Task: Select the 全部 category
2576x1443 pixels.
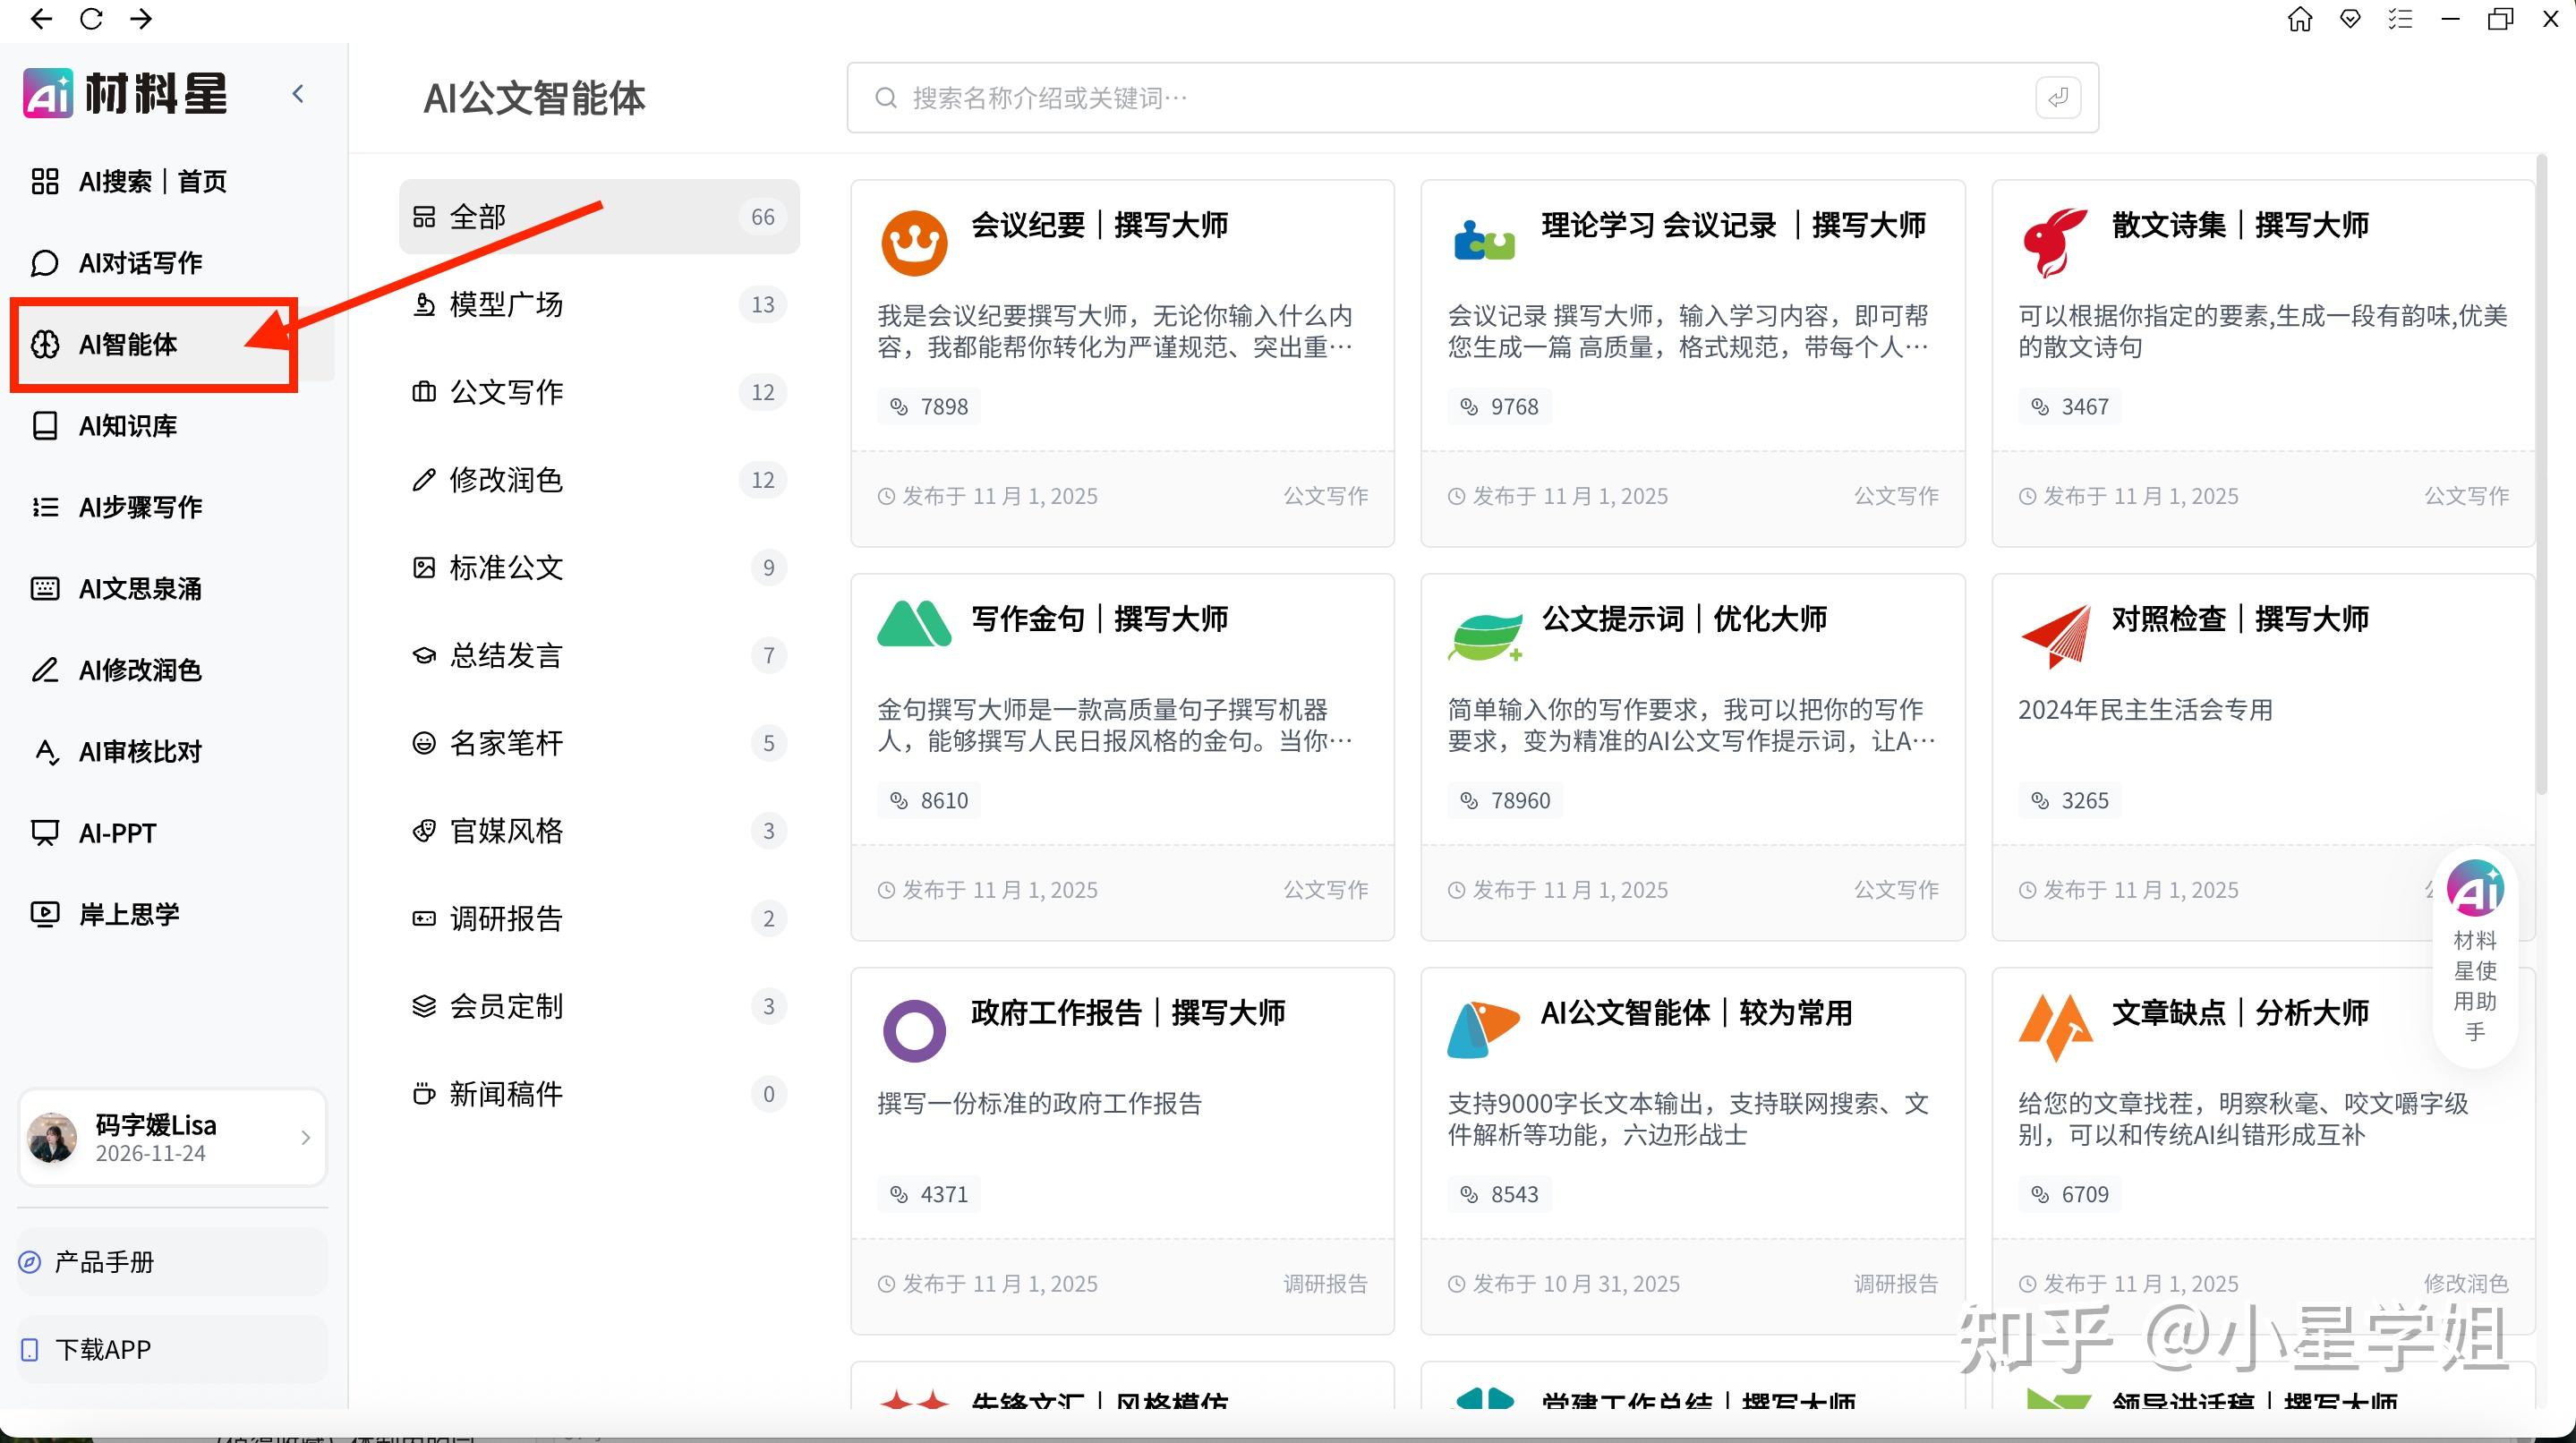Action: (599, 217)
